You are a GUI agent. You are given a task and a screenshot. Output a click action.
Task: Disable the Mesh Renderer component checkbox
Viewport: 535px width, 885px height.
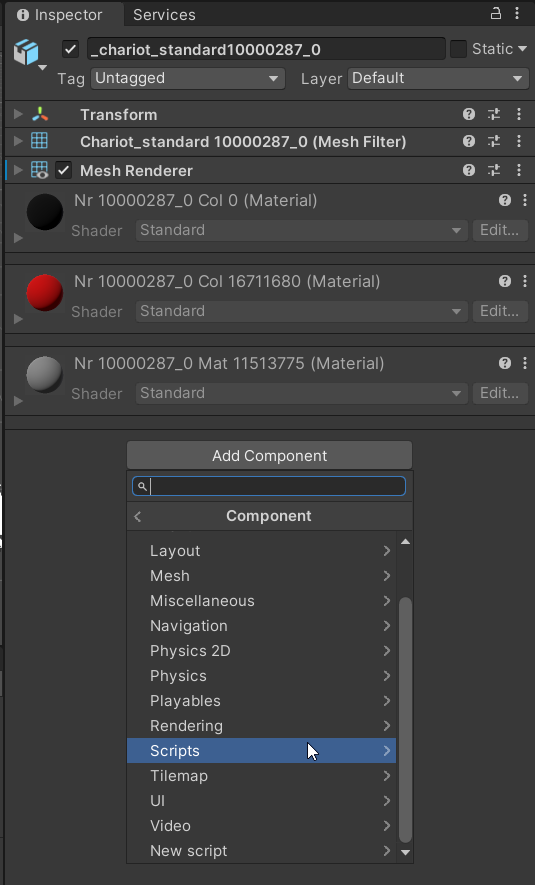(x=63, y=170)
